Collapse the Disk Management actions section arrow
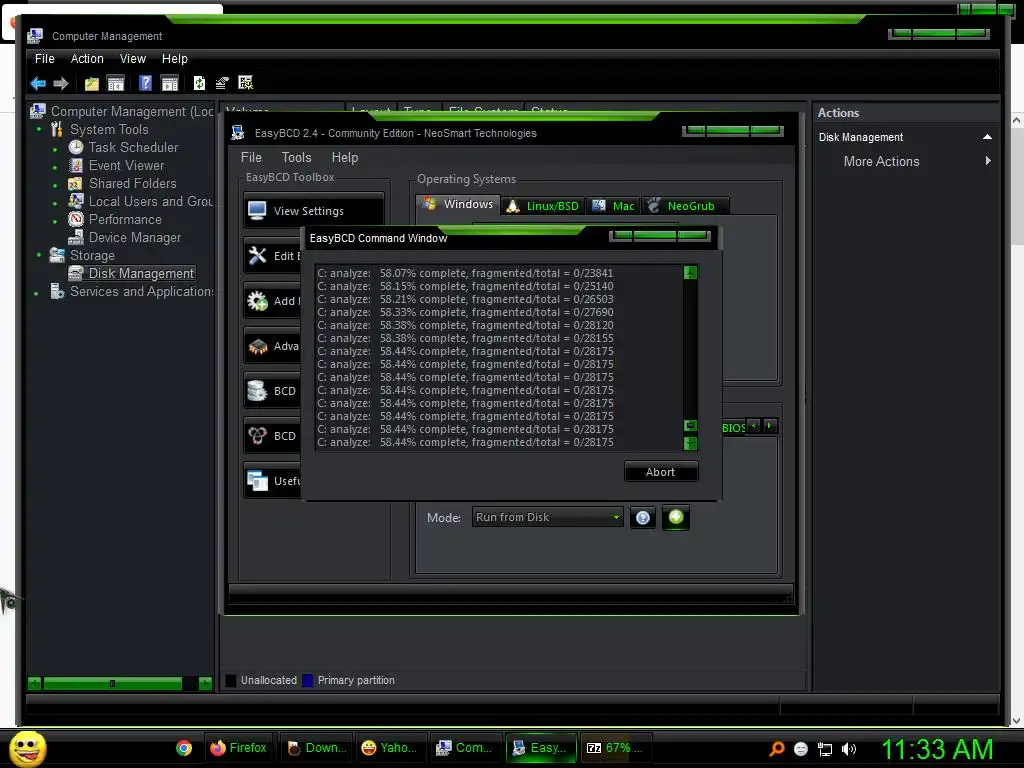Image resolution: width=1024 pixels, height=768 pixels. coord(987,137)
